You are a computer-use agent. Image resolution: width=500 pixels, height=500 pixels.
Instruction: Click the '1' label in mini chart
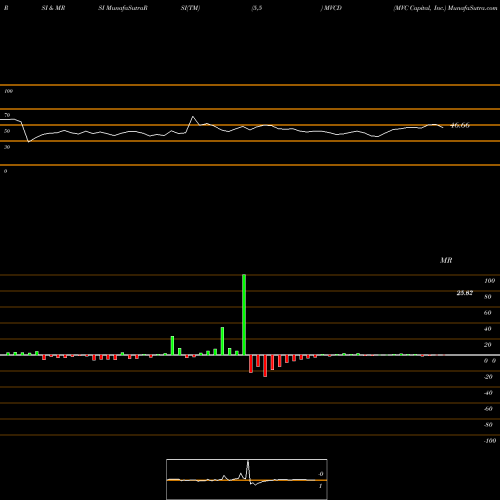(320, 486)
